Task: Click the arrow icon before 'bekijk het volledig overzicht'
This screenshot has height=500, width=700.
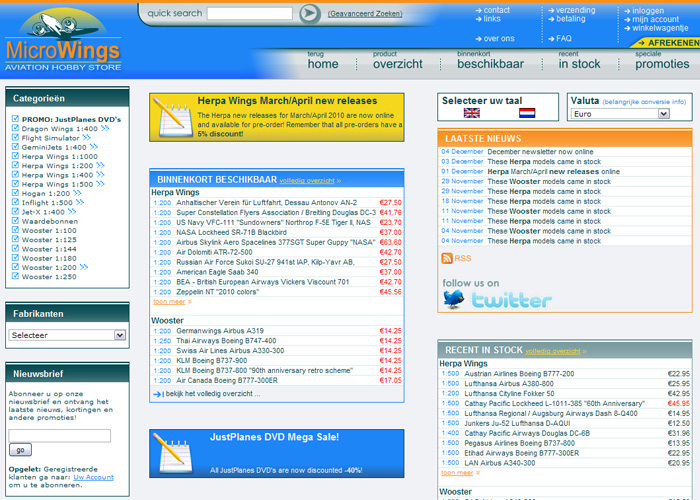Action: 158,394
